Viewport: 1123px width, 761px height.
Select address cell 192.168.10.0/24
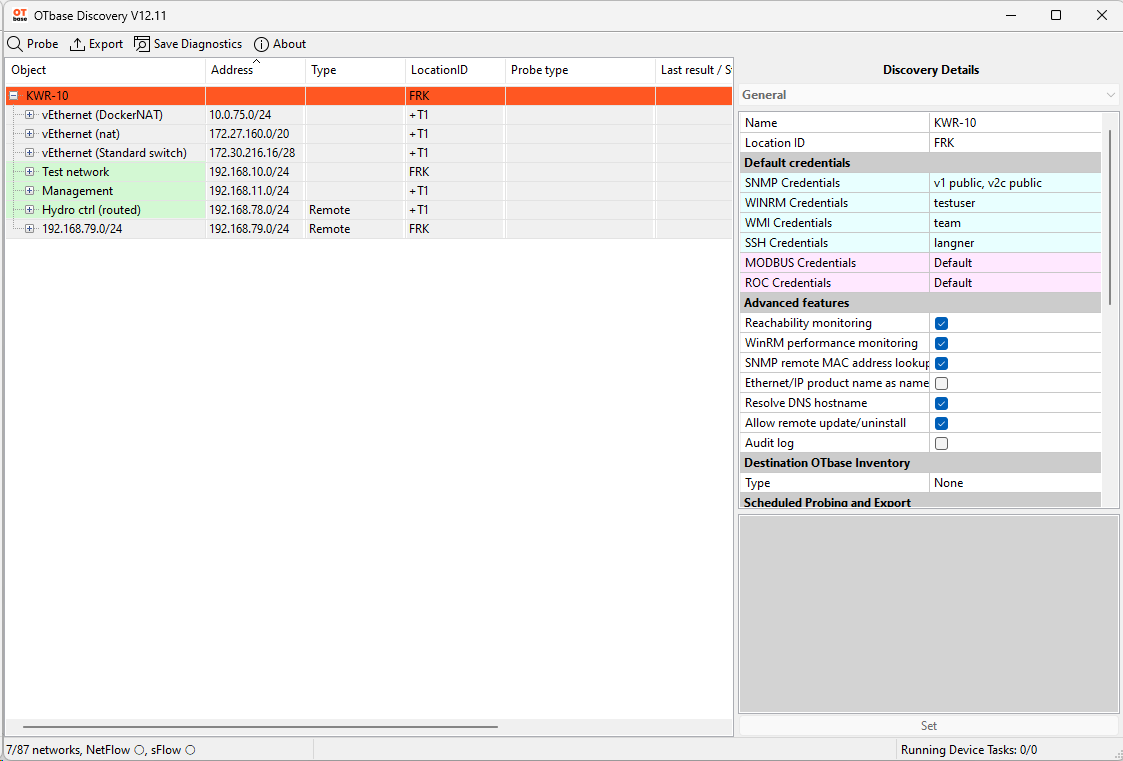[256, 172]
